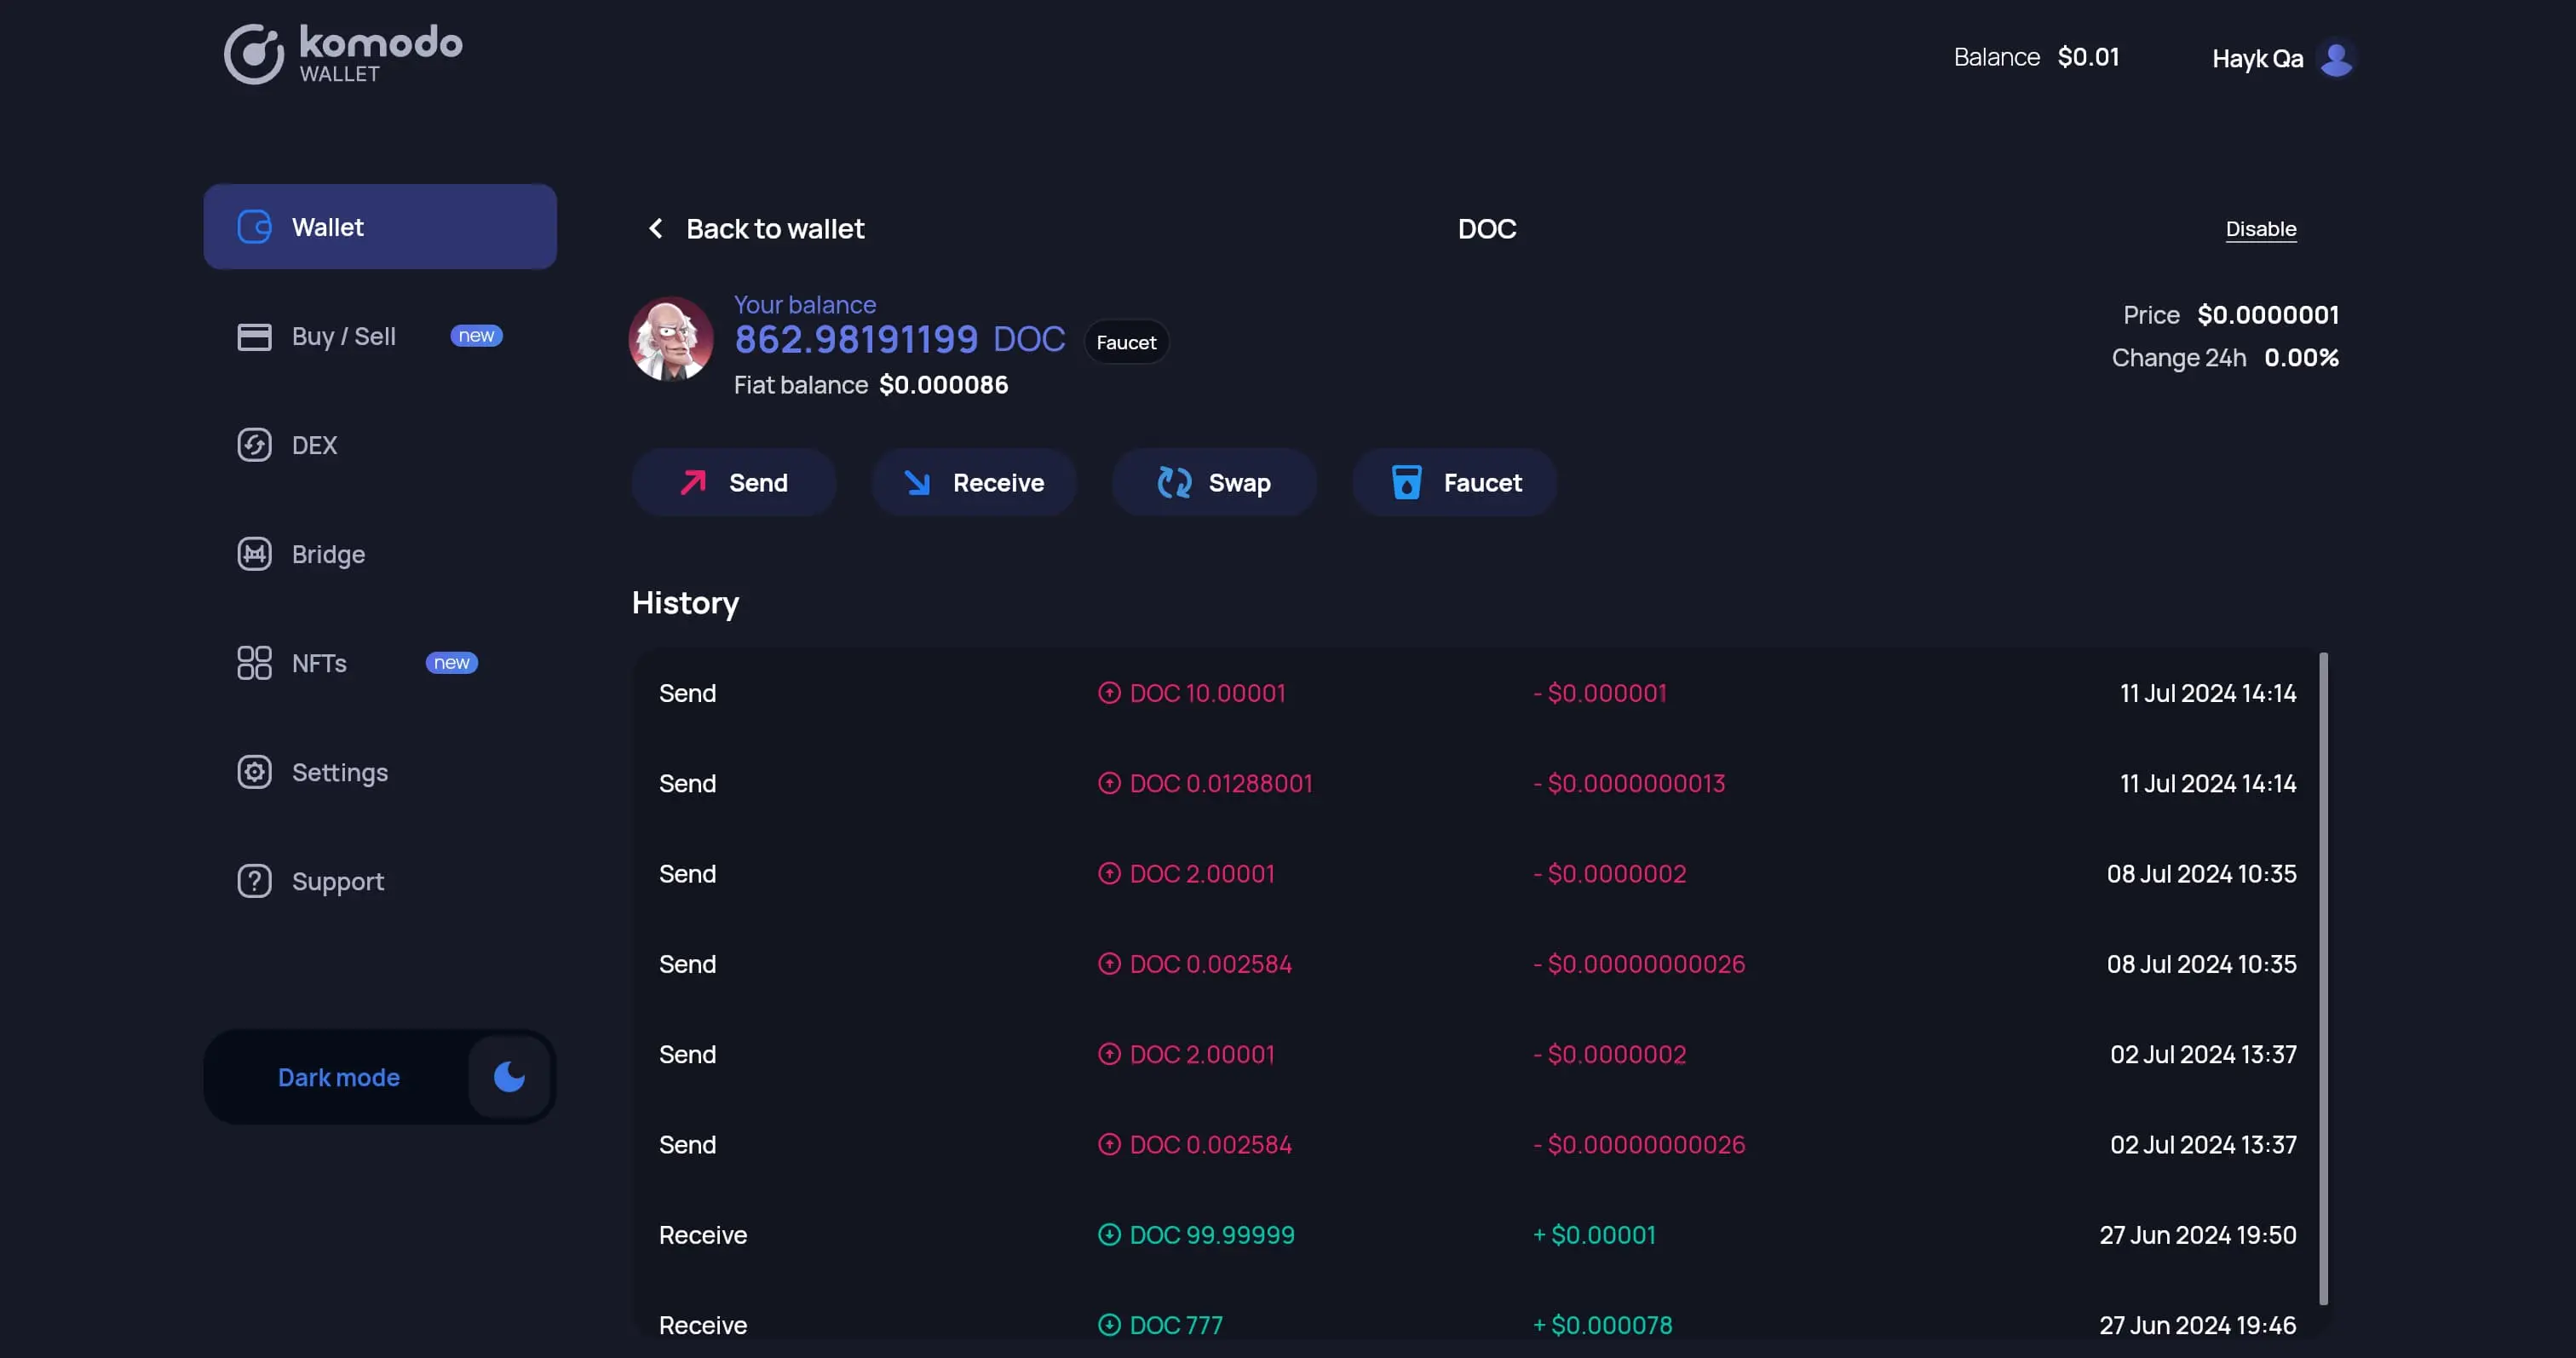Click Back to wallet navigation link
The image size is (2576, 1358).
click(x=756, y=227)
